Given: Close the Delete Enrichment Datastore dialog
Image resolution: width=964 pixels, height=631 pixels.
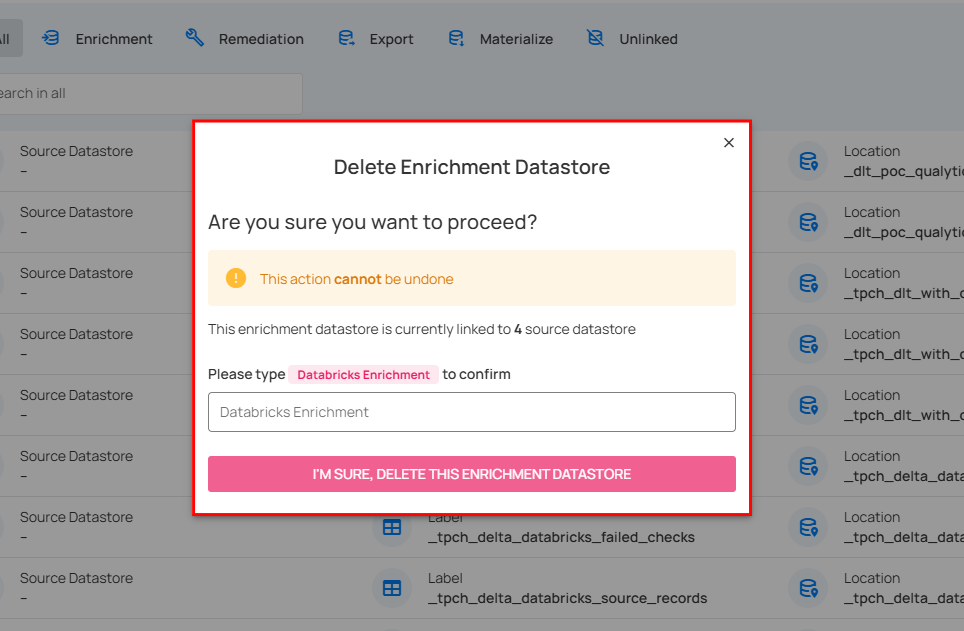Looking at the screenshot, I should tap(729, 143).
